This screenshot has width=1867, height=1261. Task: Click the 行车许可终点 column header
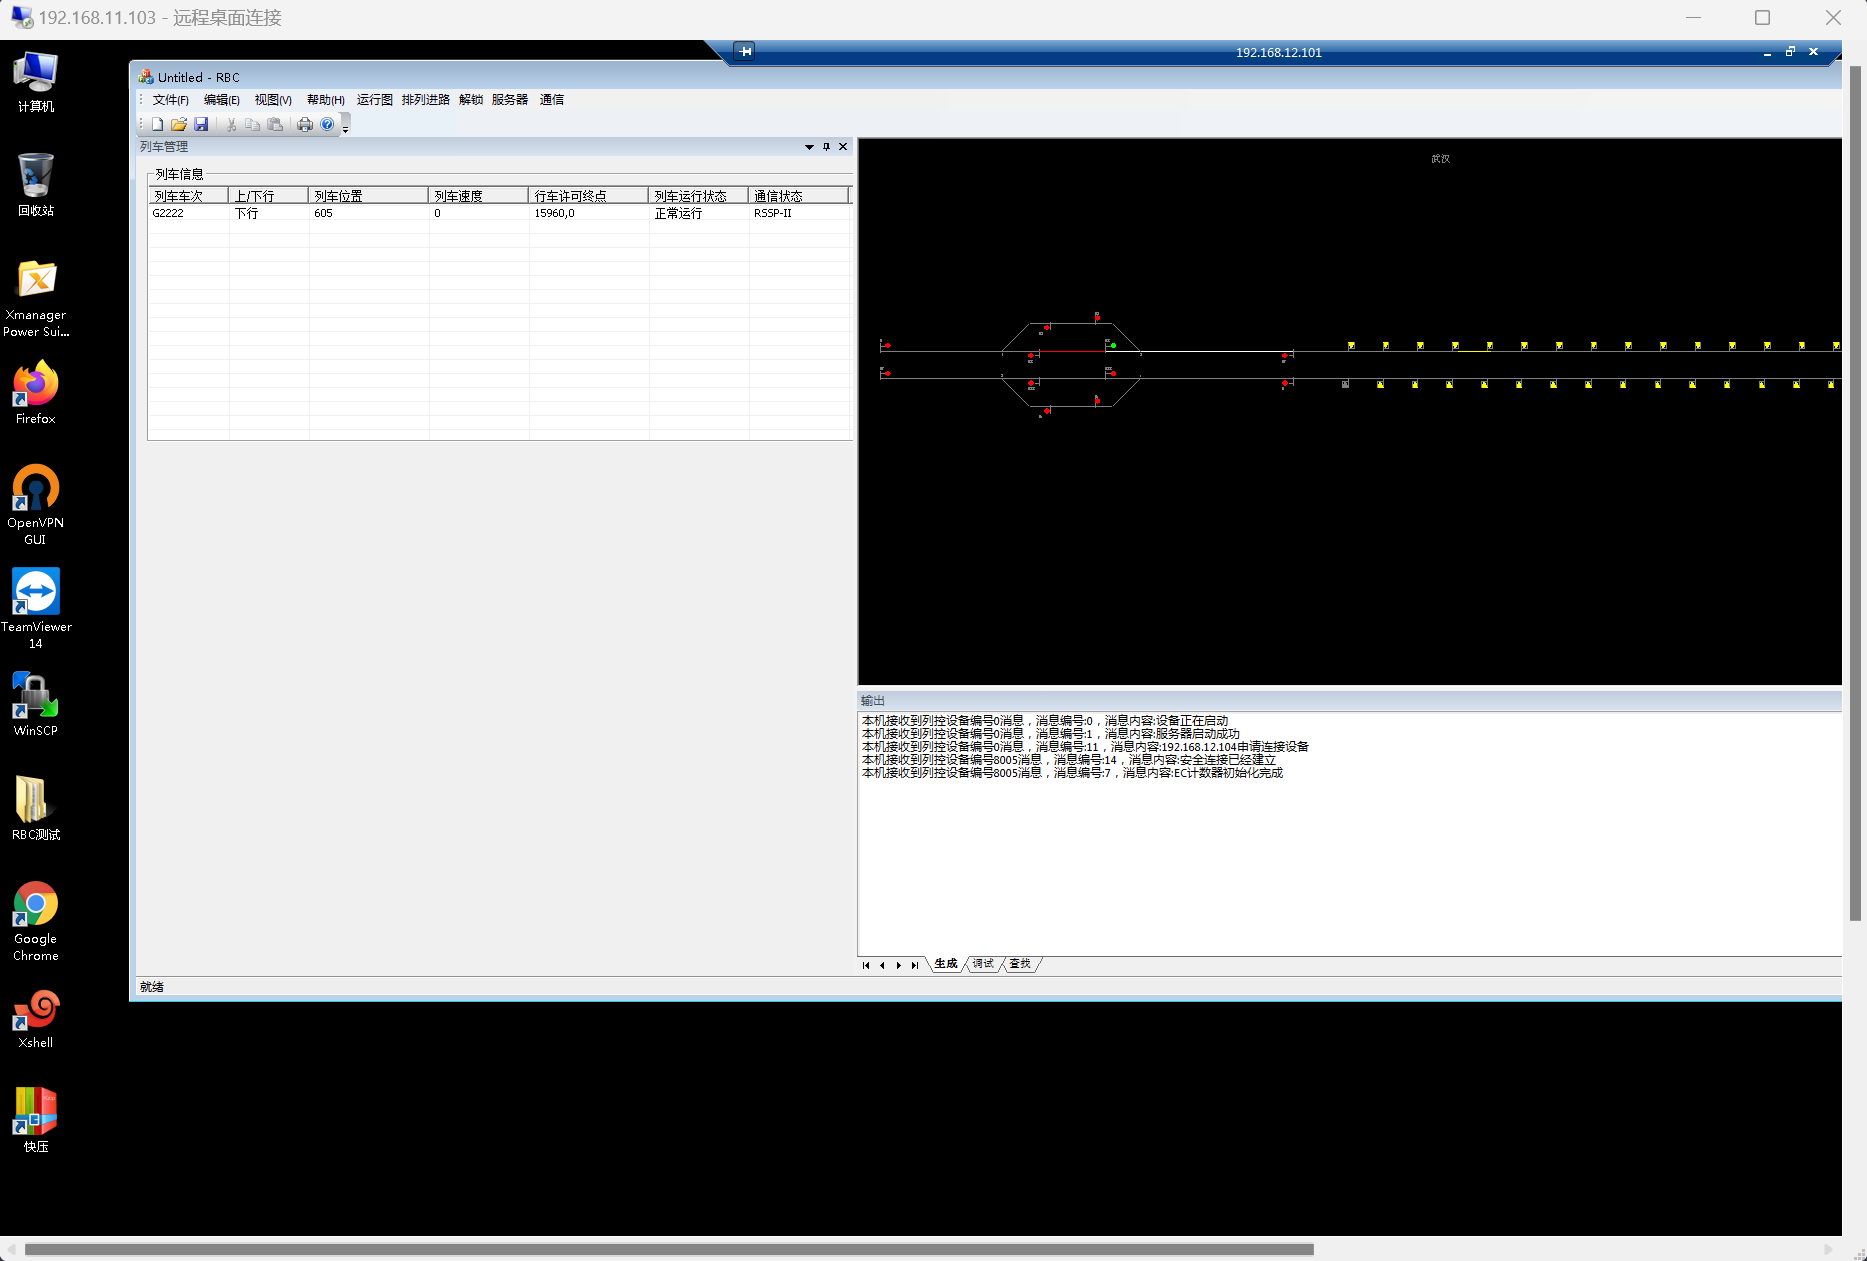[589, 196]
